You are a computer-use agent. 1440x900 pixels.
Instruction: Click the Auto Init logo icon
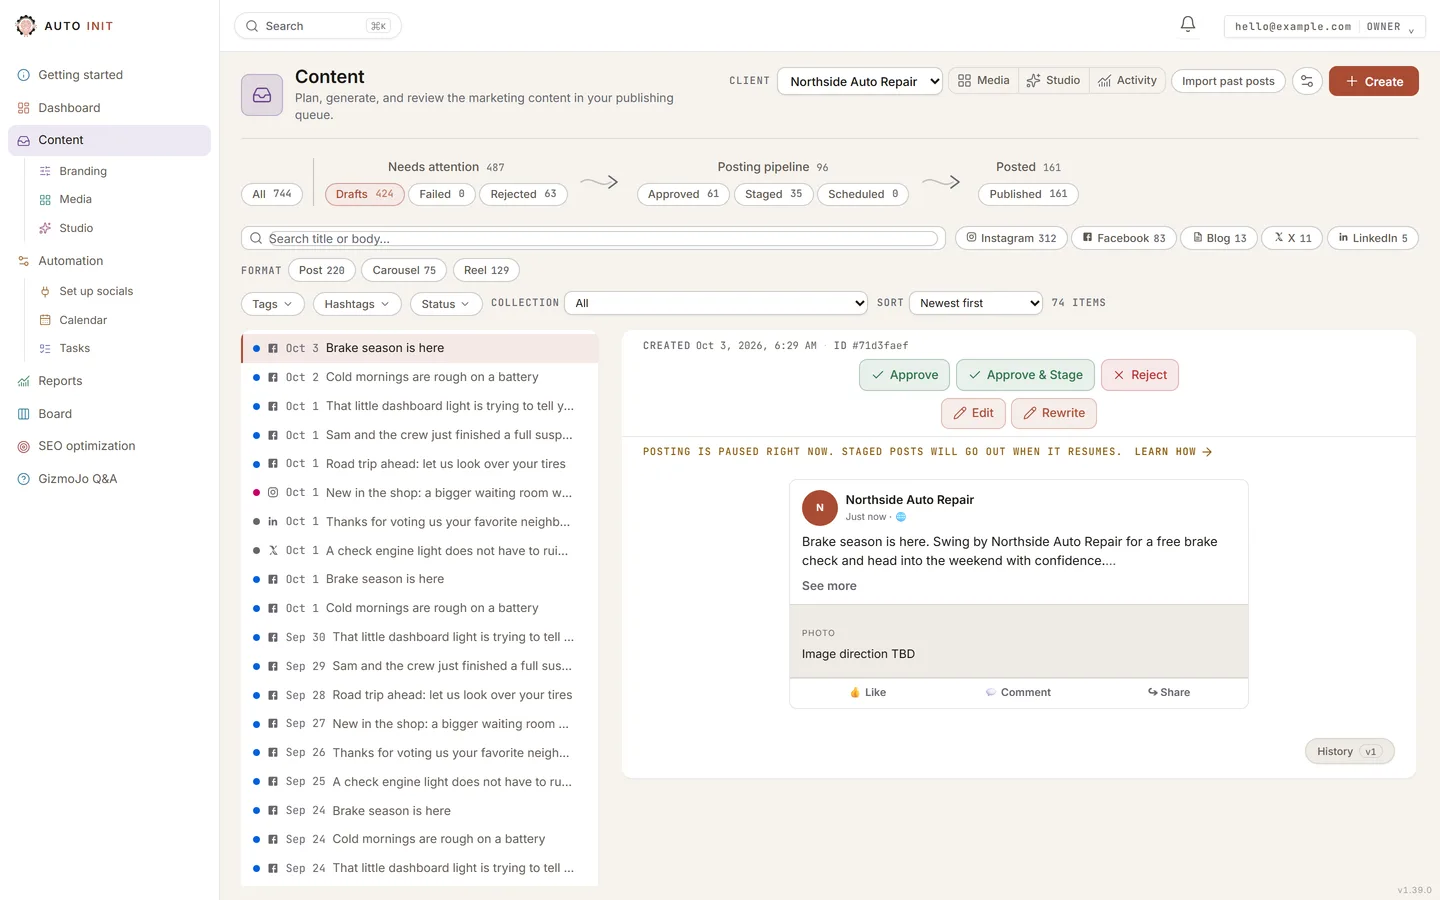(26, 26)
